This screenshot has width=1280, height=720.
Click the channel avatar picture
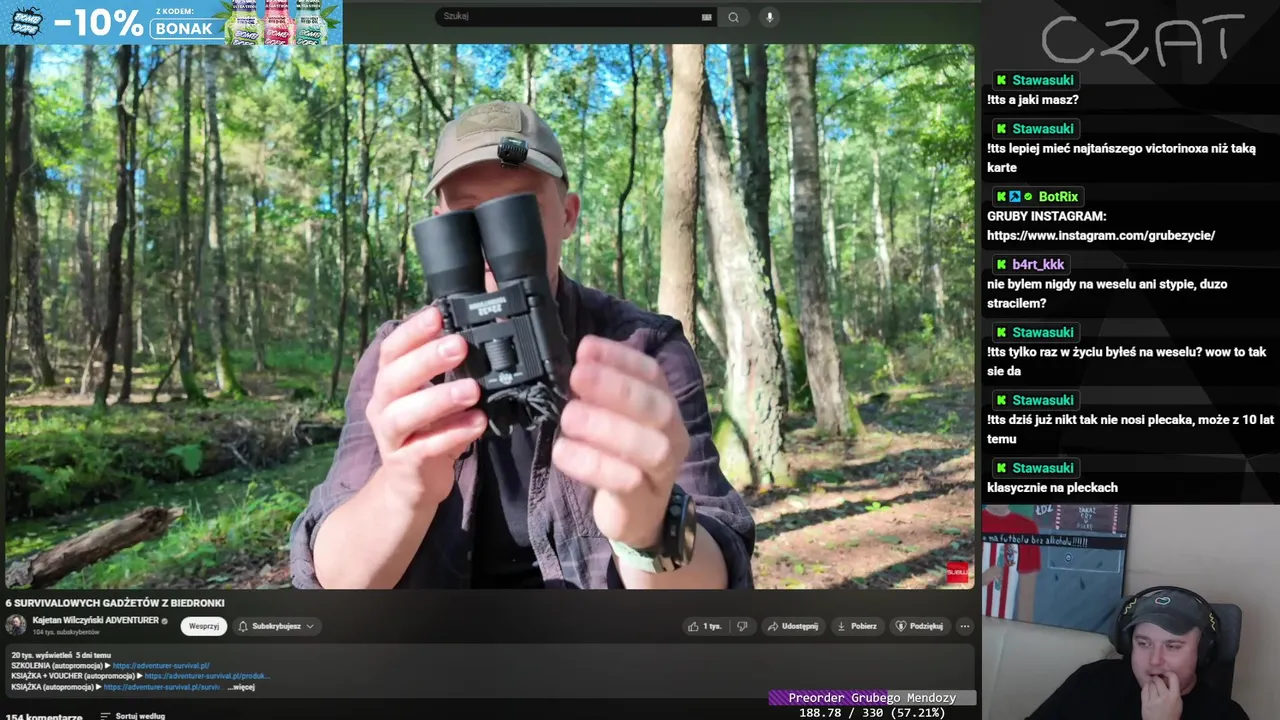coord(16,625)
